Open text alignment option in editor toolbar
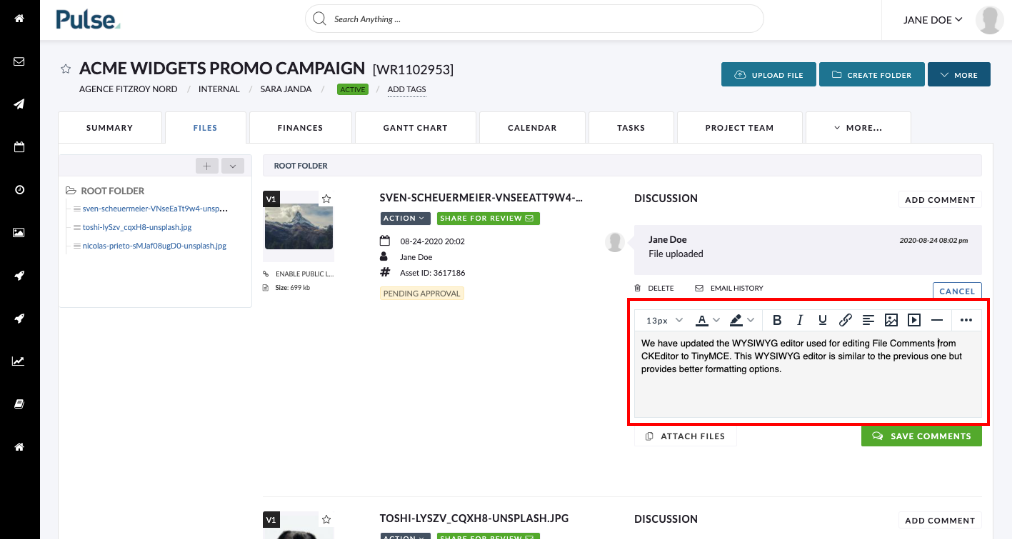 point(868,320)
